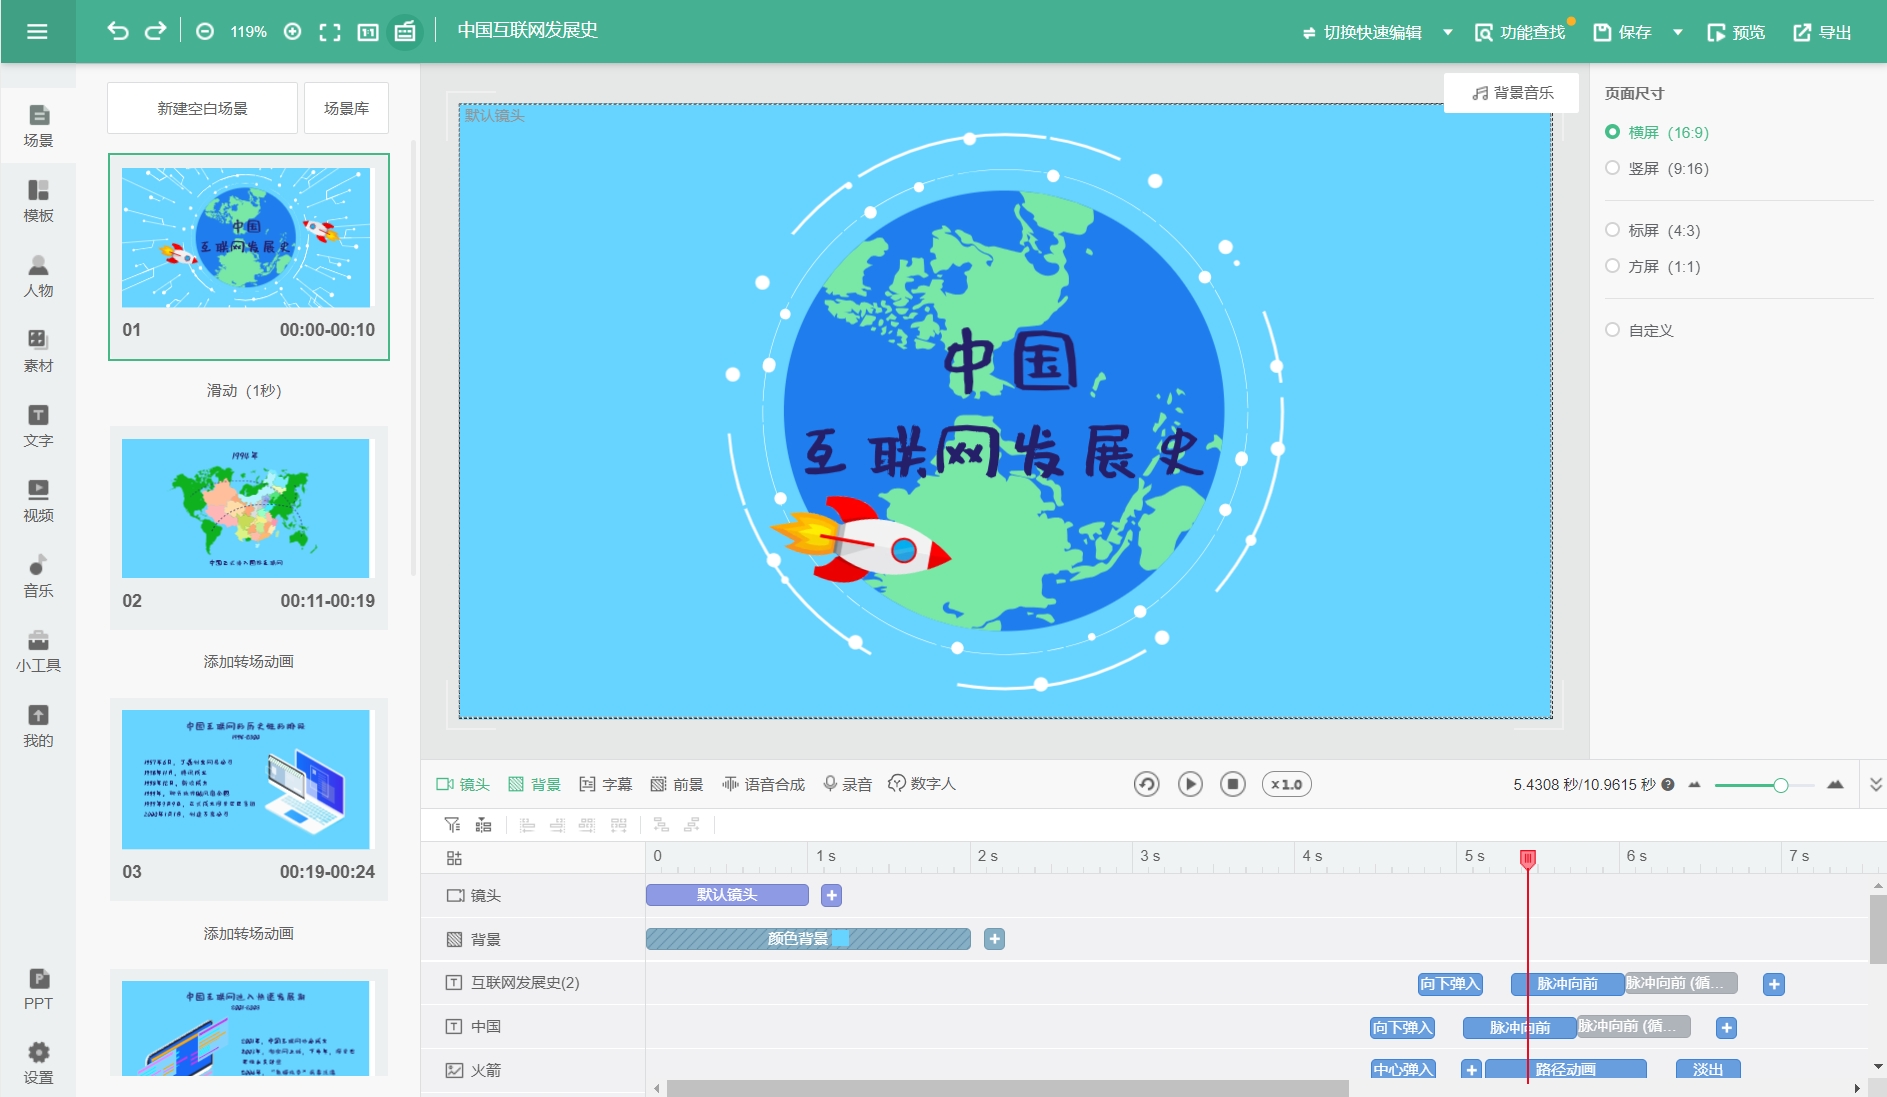The image size is (1887, 1097).
Task: Open the 素材 sidebar panel
Action: point(38,351)
